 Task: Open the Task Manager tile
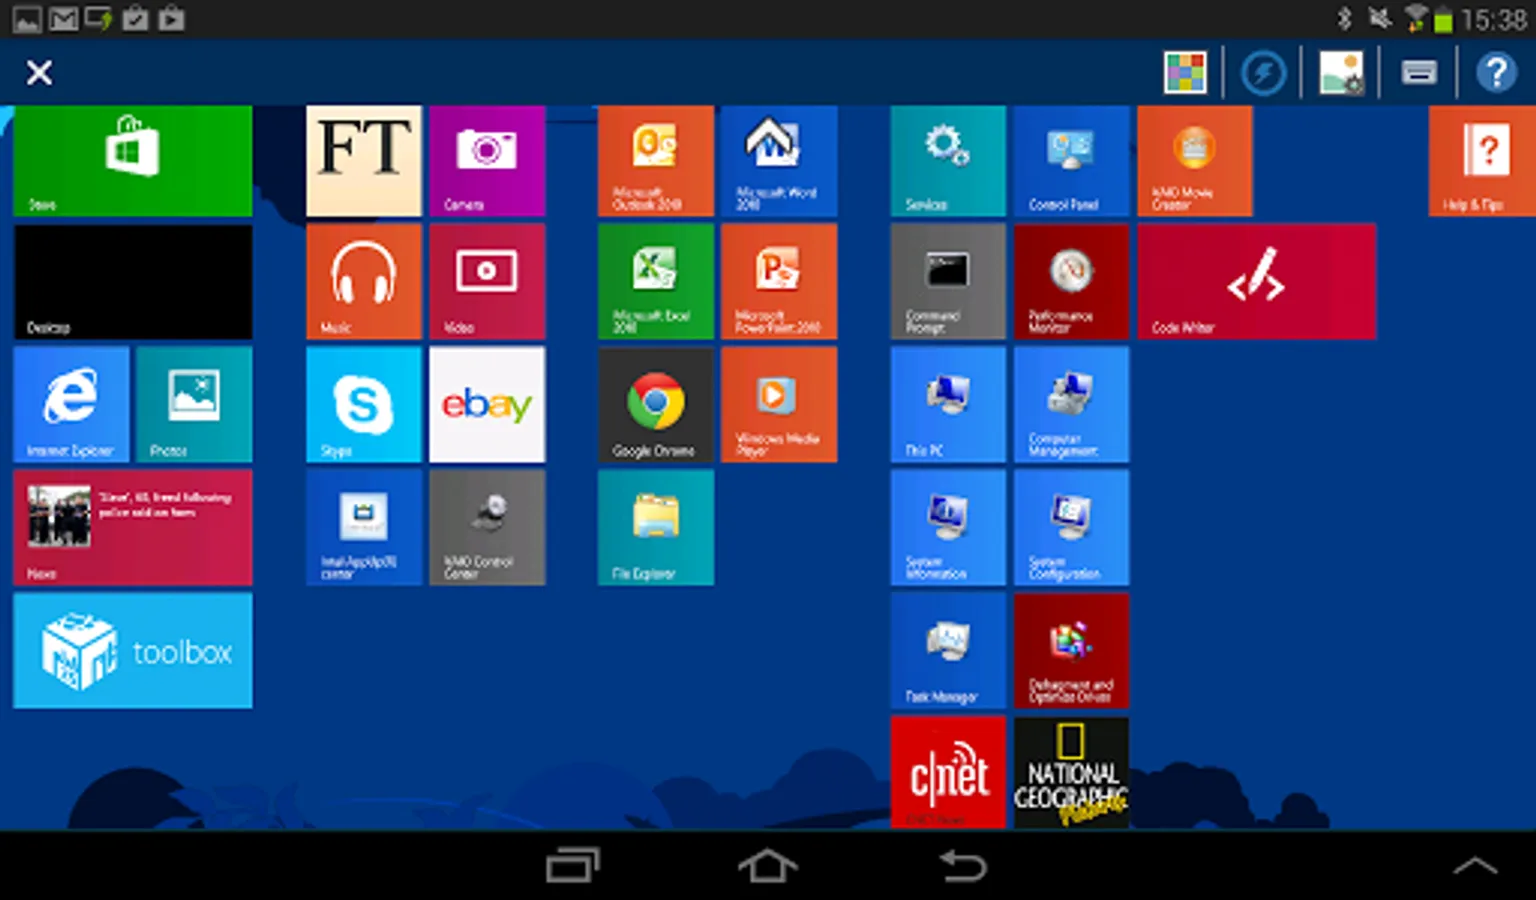click(948, 651)
